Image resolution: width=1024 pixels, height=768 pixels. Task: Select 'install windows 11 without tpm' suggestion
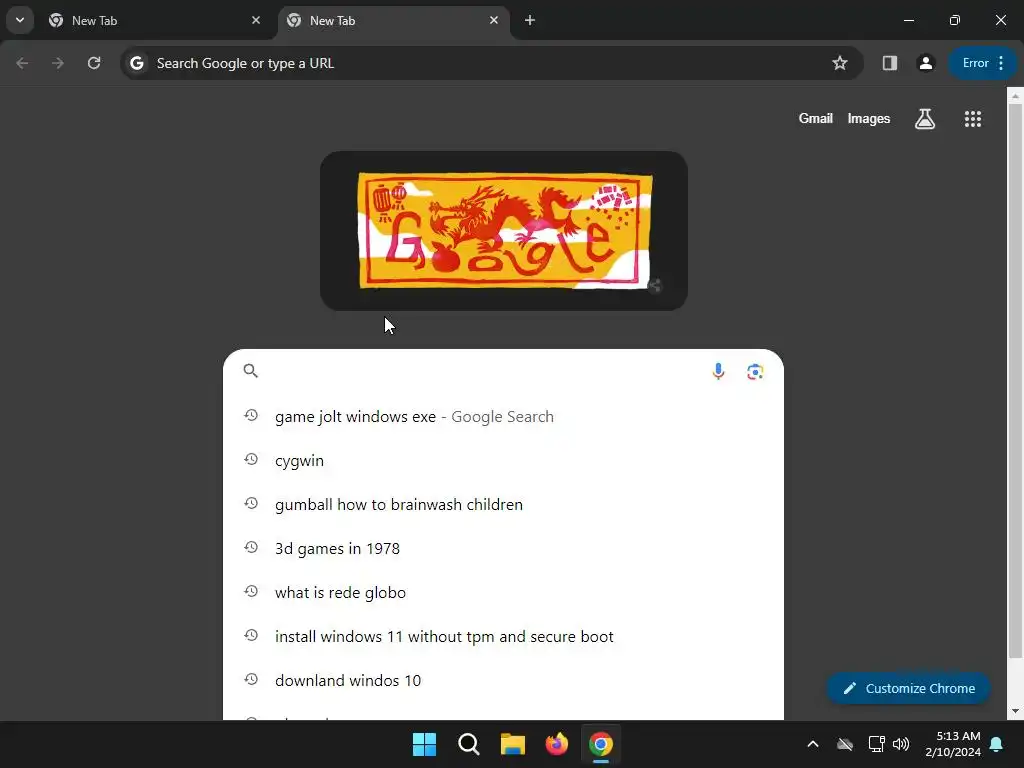[503, 636]
